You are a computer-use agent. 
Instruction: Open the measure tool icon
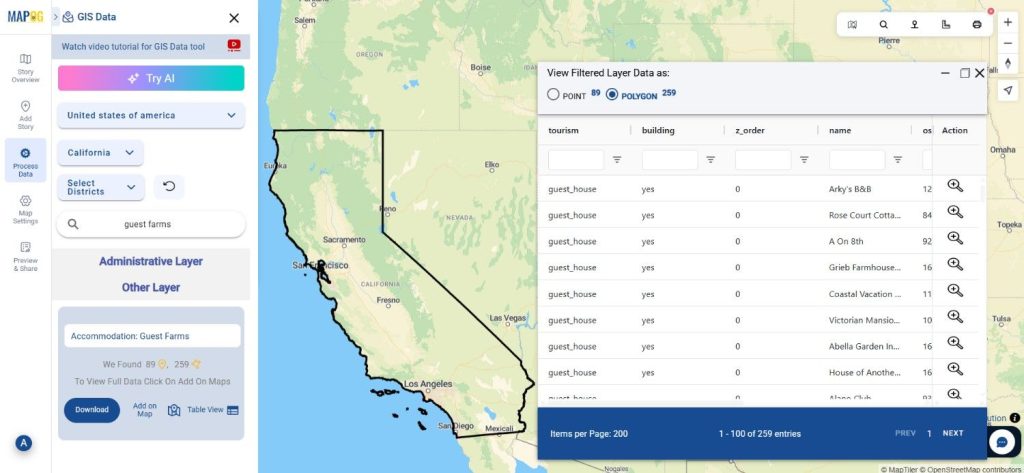coord(946,24)
